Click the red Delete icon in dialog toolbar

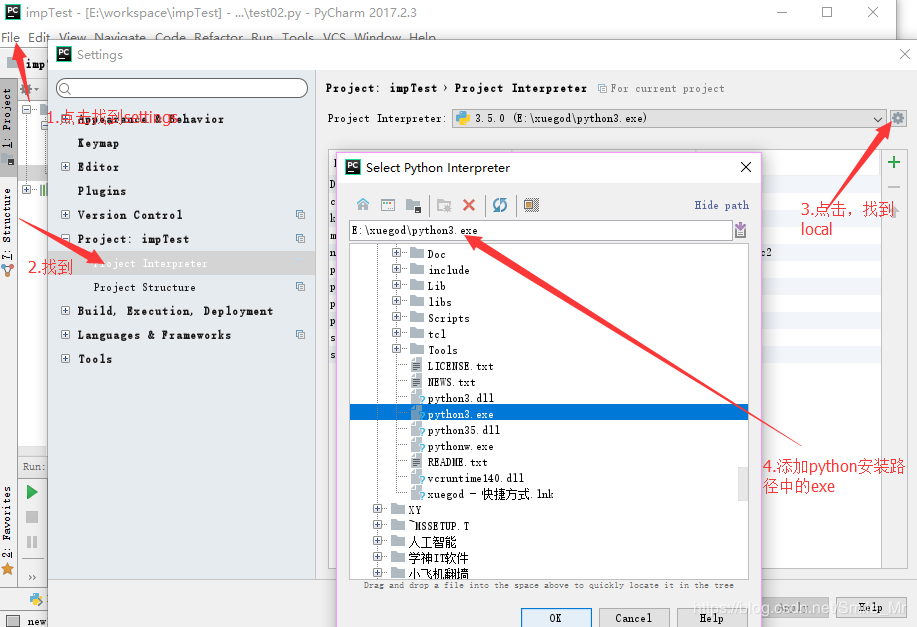(x=469, y=205)
